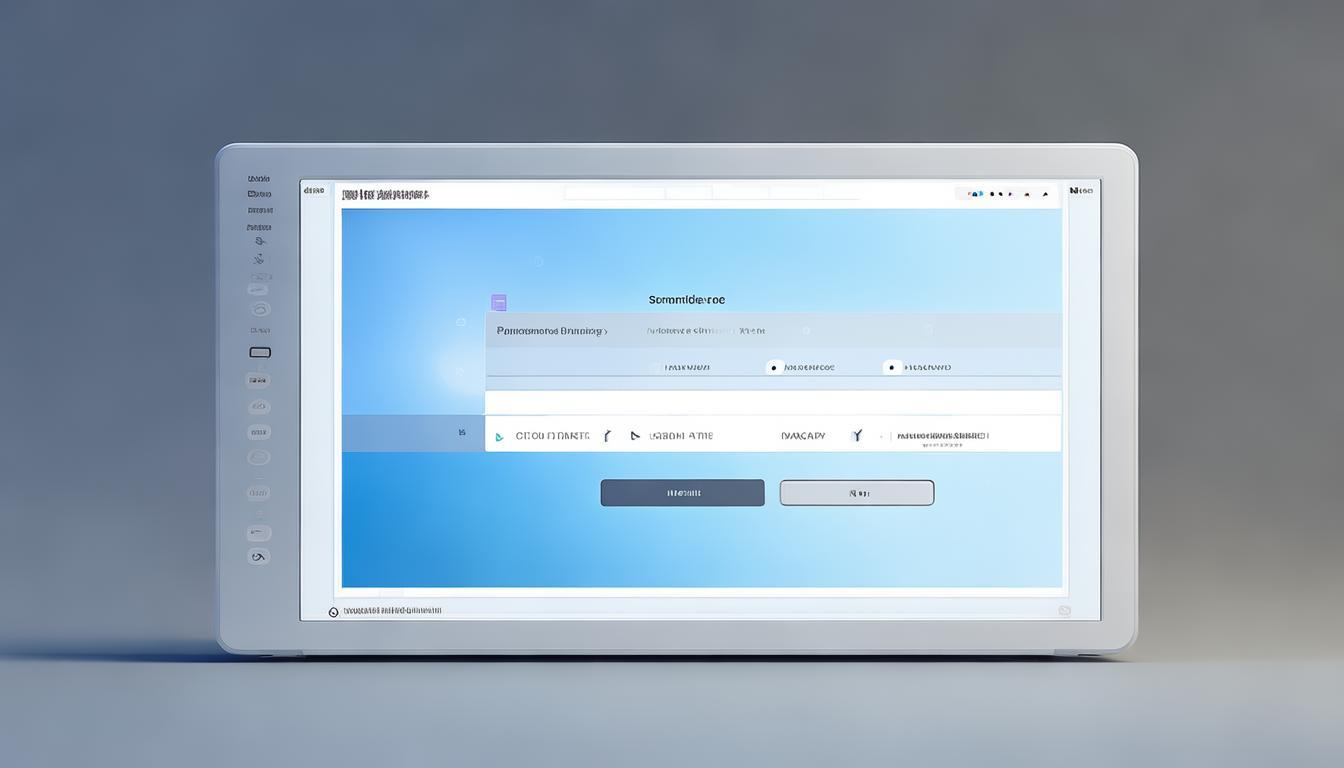This screenshot has height=768, width=1344.
Task: Click the black arrow icon in the bottom row
Action: [x=634, y=436]
